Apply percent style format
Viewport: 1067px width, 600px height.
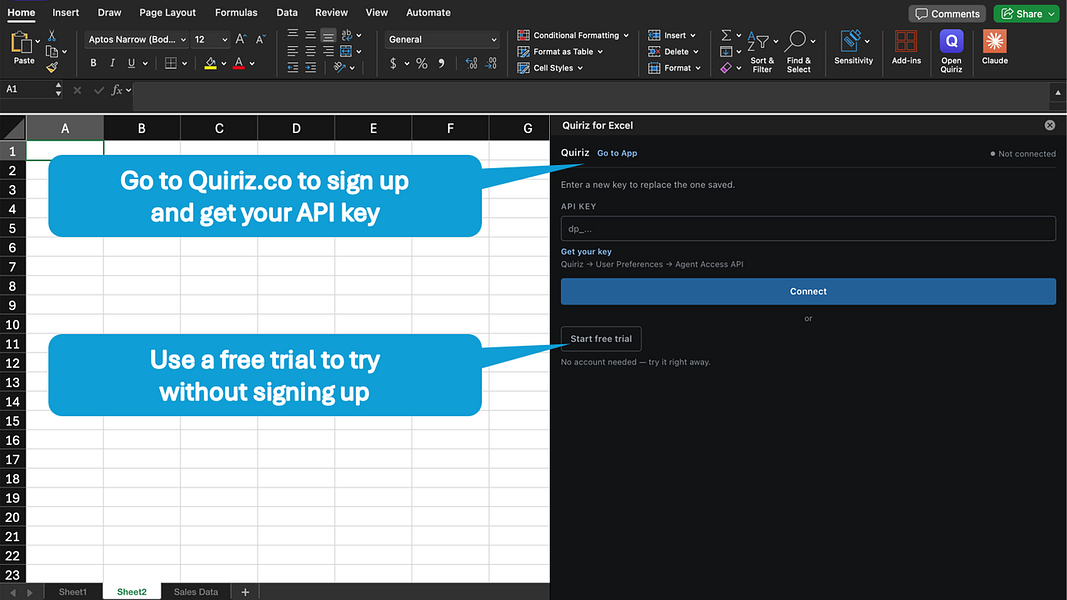pos(422,63)
